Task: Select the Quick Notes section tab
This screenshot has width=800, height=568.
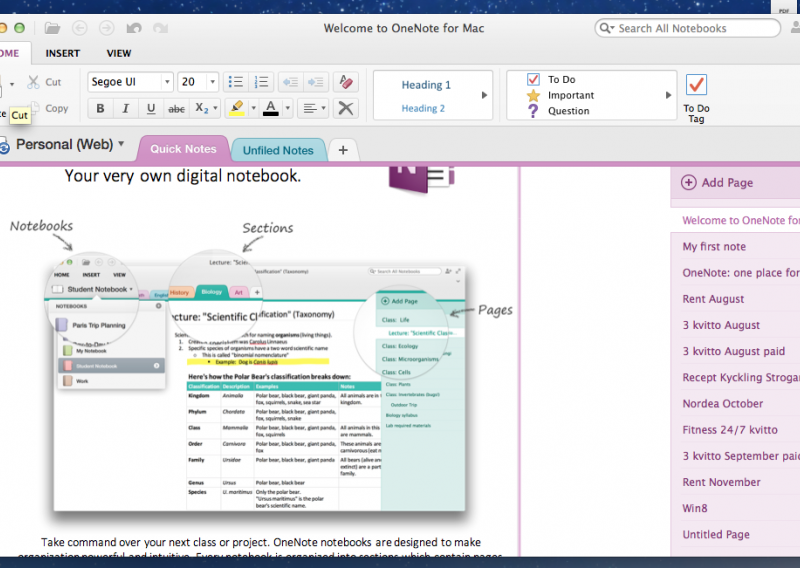Action: click(x=183, y=149)
